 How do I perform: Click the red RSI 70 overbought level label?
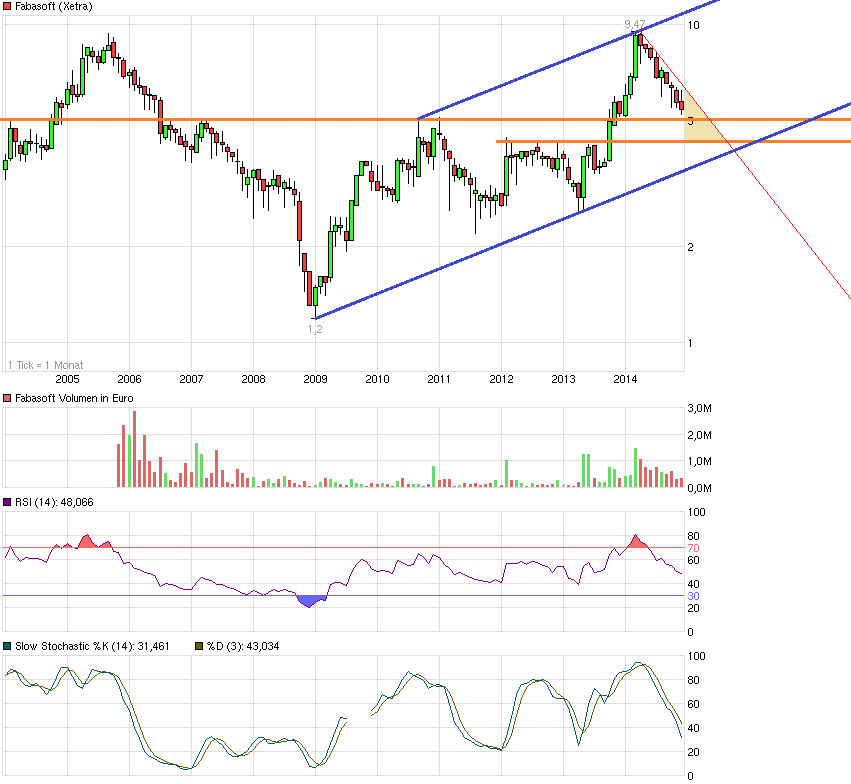click(x=691, y=548)
